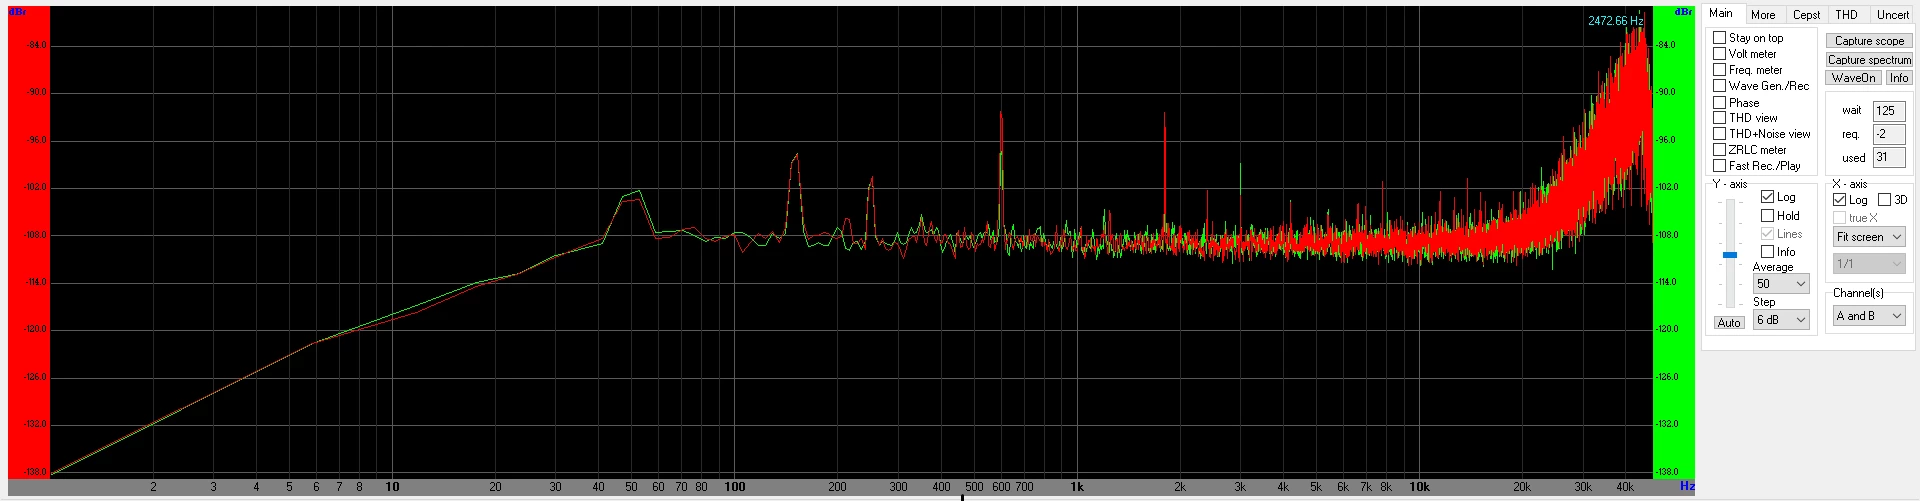Click the 10k label on frequency axis
The height and width of the screenshot is (501, 1920).
pyautogui.click(x=1419, y=487)
